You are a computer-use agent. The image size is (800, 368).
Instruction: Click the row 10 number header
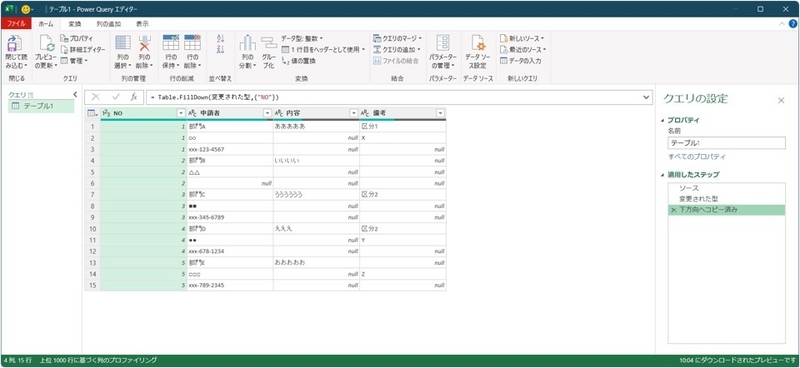(x=92, y=229)
